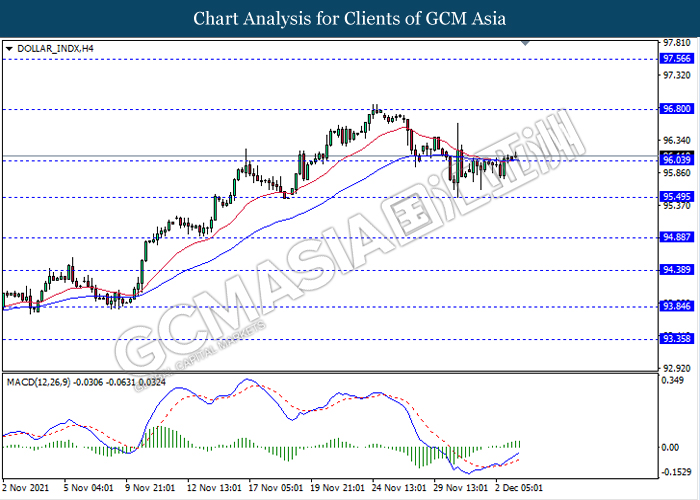This screenshot has width=700, height=500.
Task: Click the 0.00 MACD scale value
Action: (670, 448)
